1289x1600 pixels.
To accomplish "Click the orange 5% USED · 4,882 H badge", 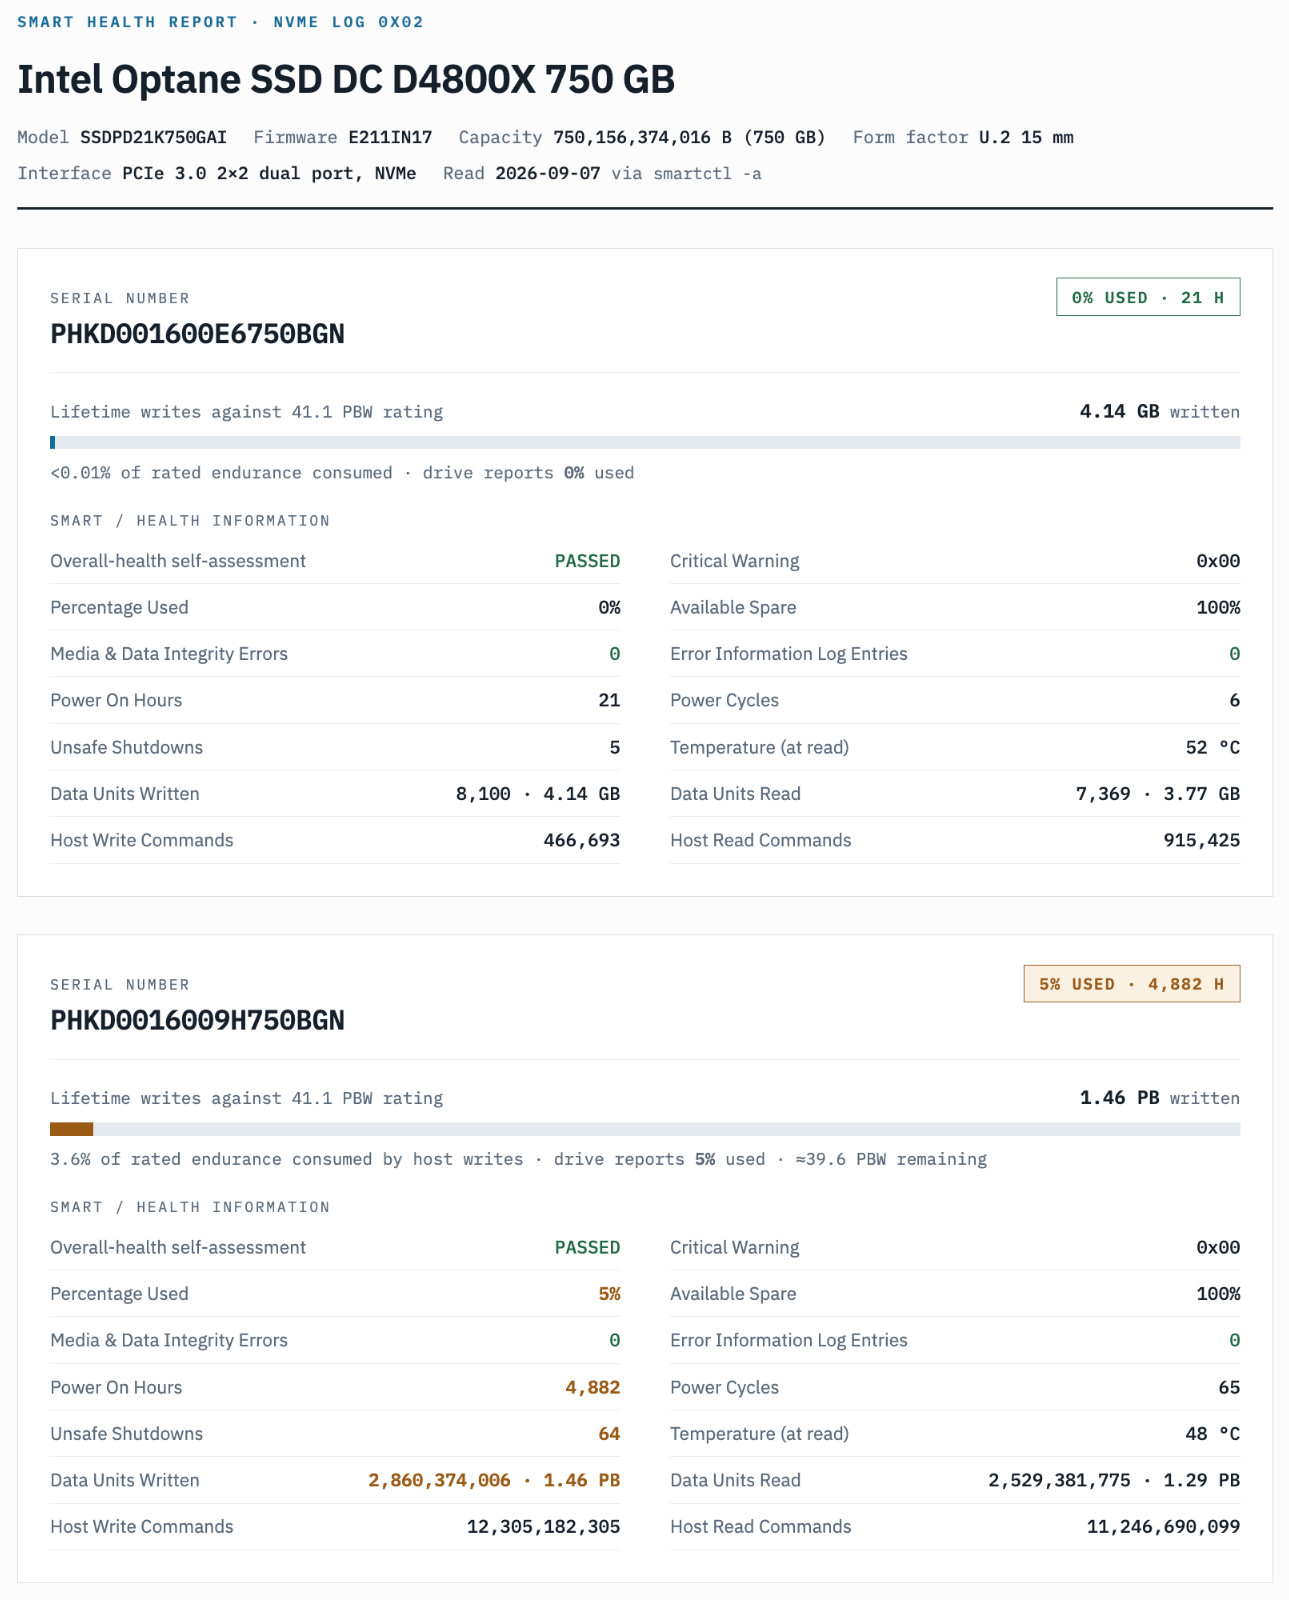I will [1132, 984].
